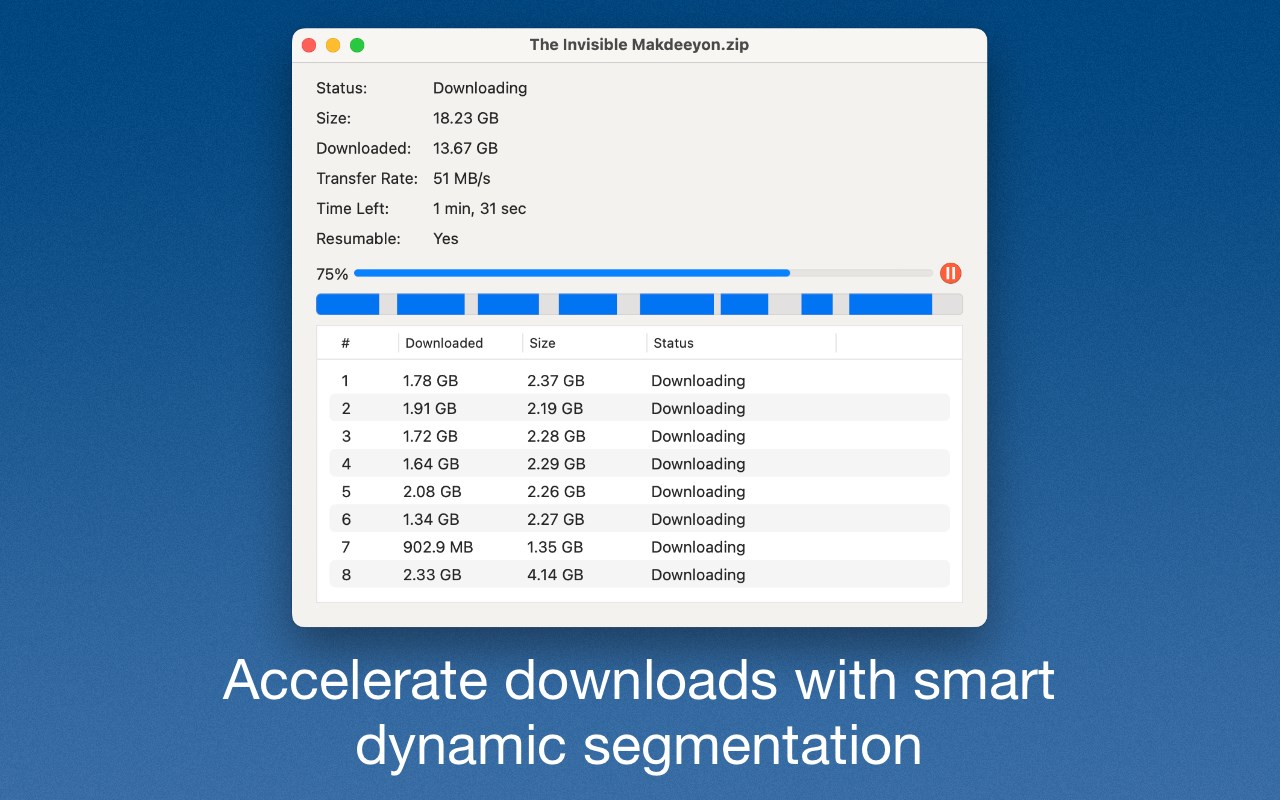The height and width of the screenshot is (800, 1280).
Task: Click the 2.29 GB size cell
Action: pos(556,464)
